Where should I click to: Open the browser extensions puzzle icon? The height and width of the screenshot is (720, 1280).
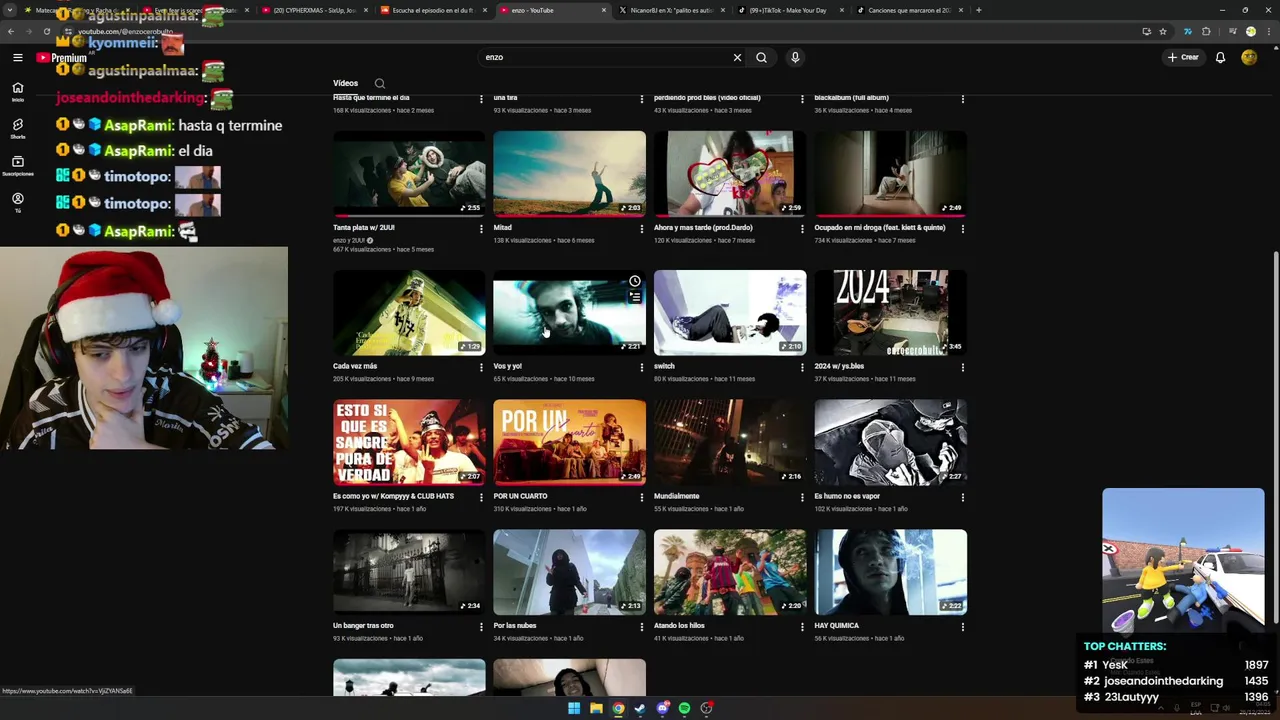[x=1206, y=31]
